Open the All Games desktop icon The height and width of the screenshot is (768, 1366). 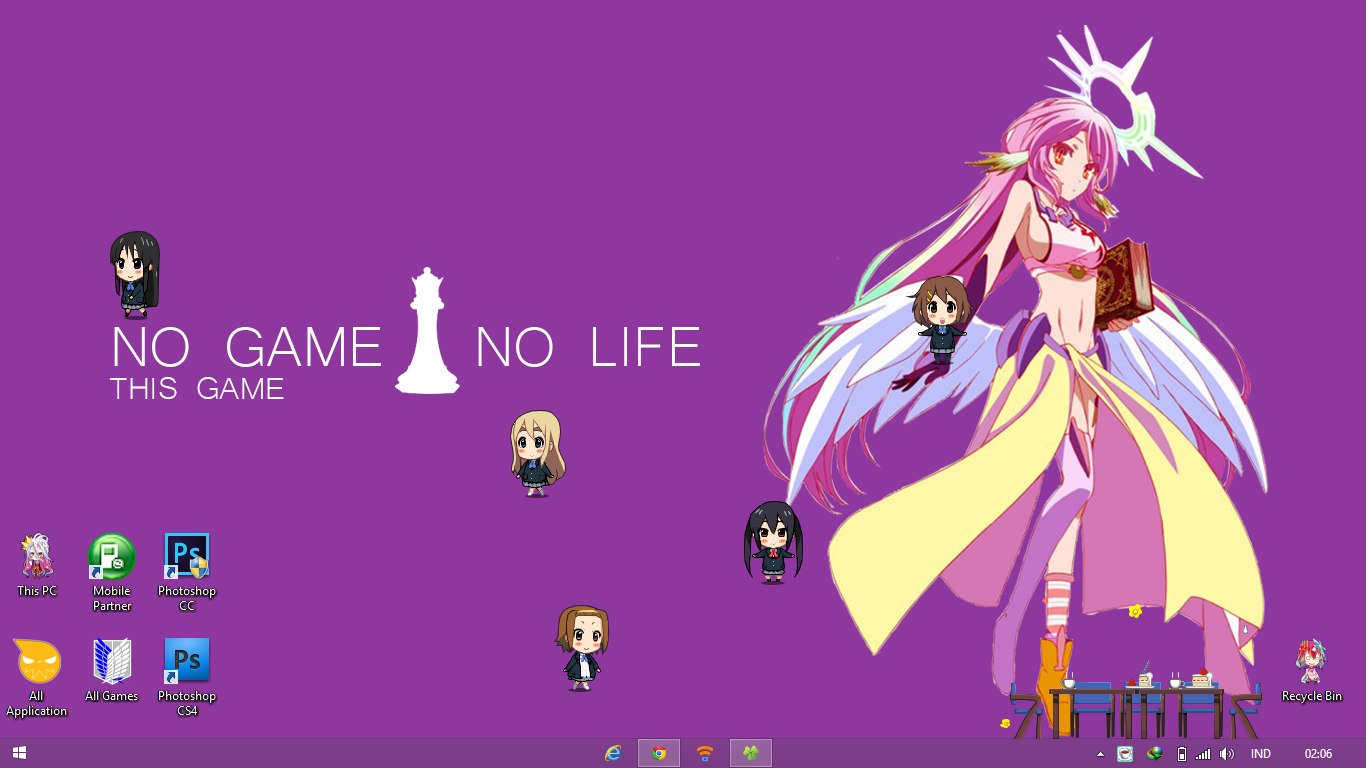112,670
